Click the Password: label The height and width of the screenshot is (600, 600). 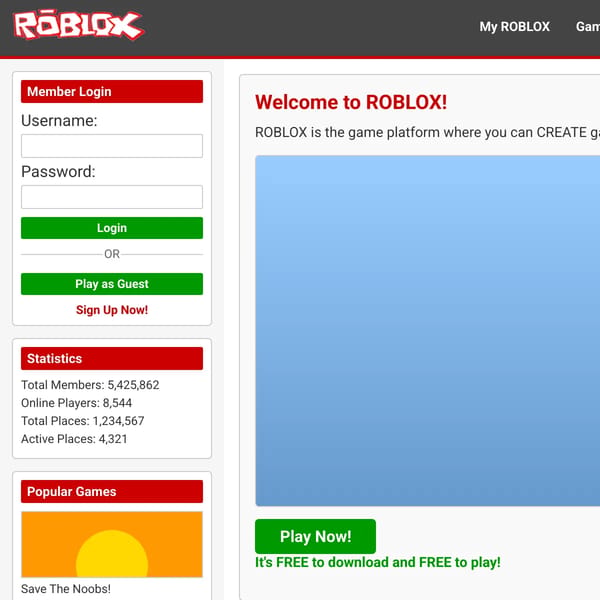coord(58,171)
